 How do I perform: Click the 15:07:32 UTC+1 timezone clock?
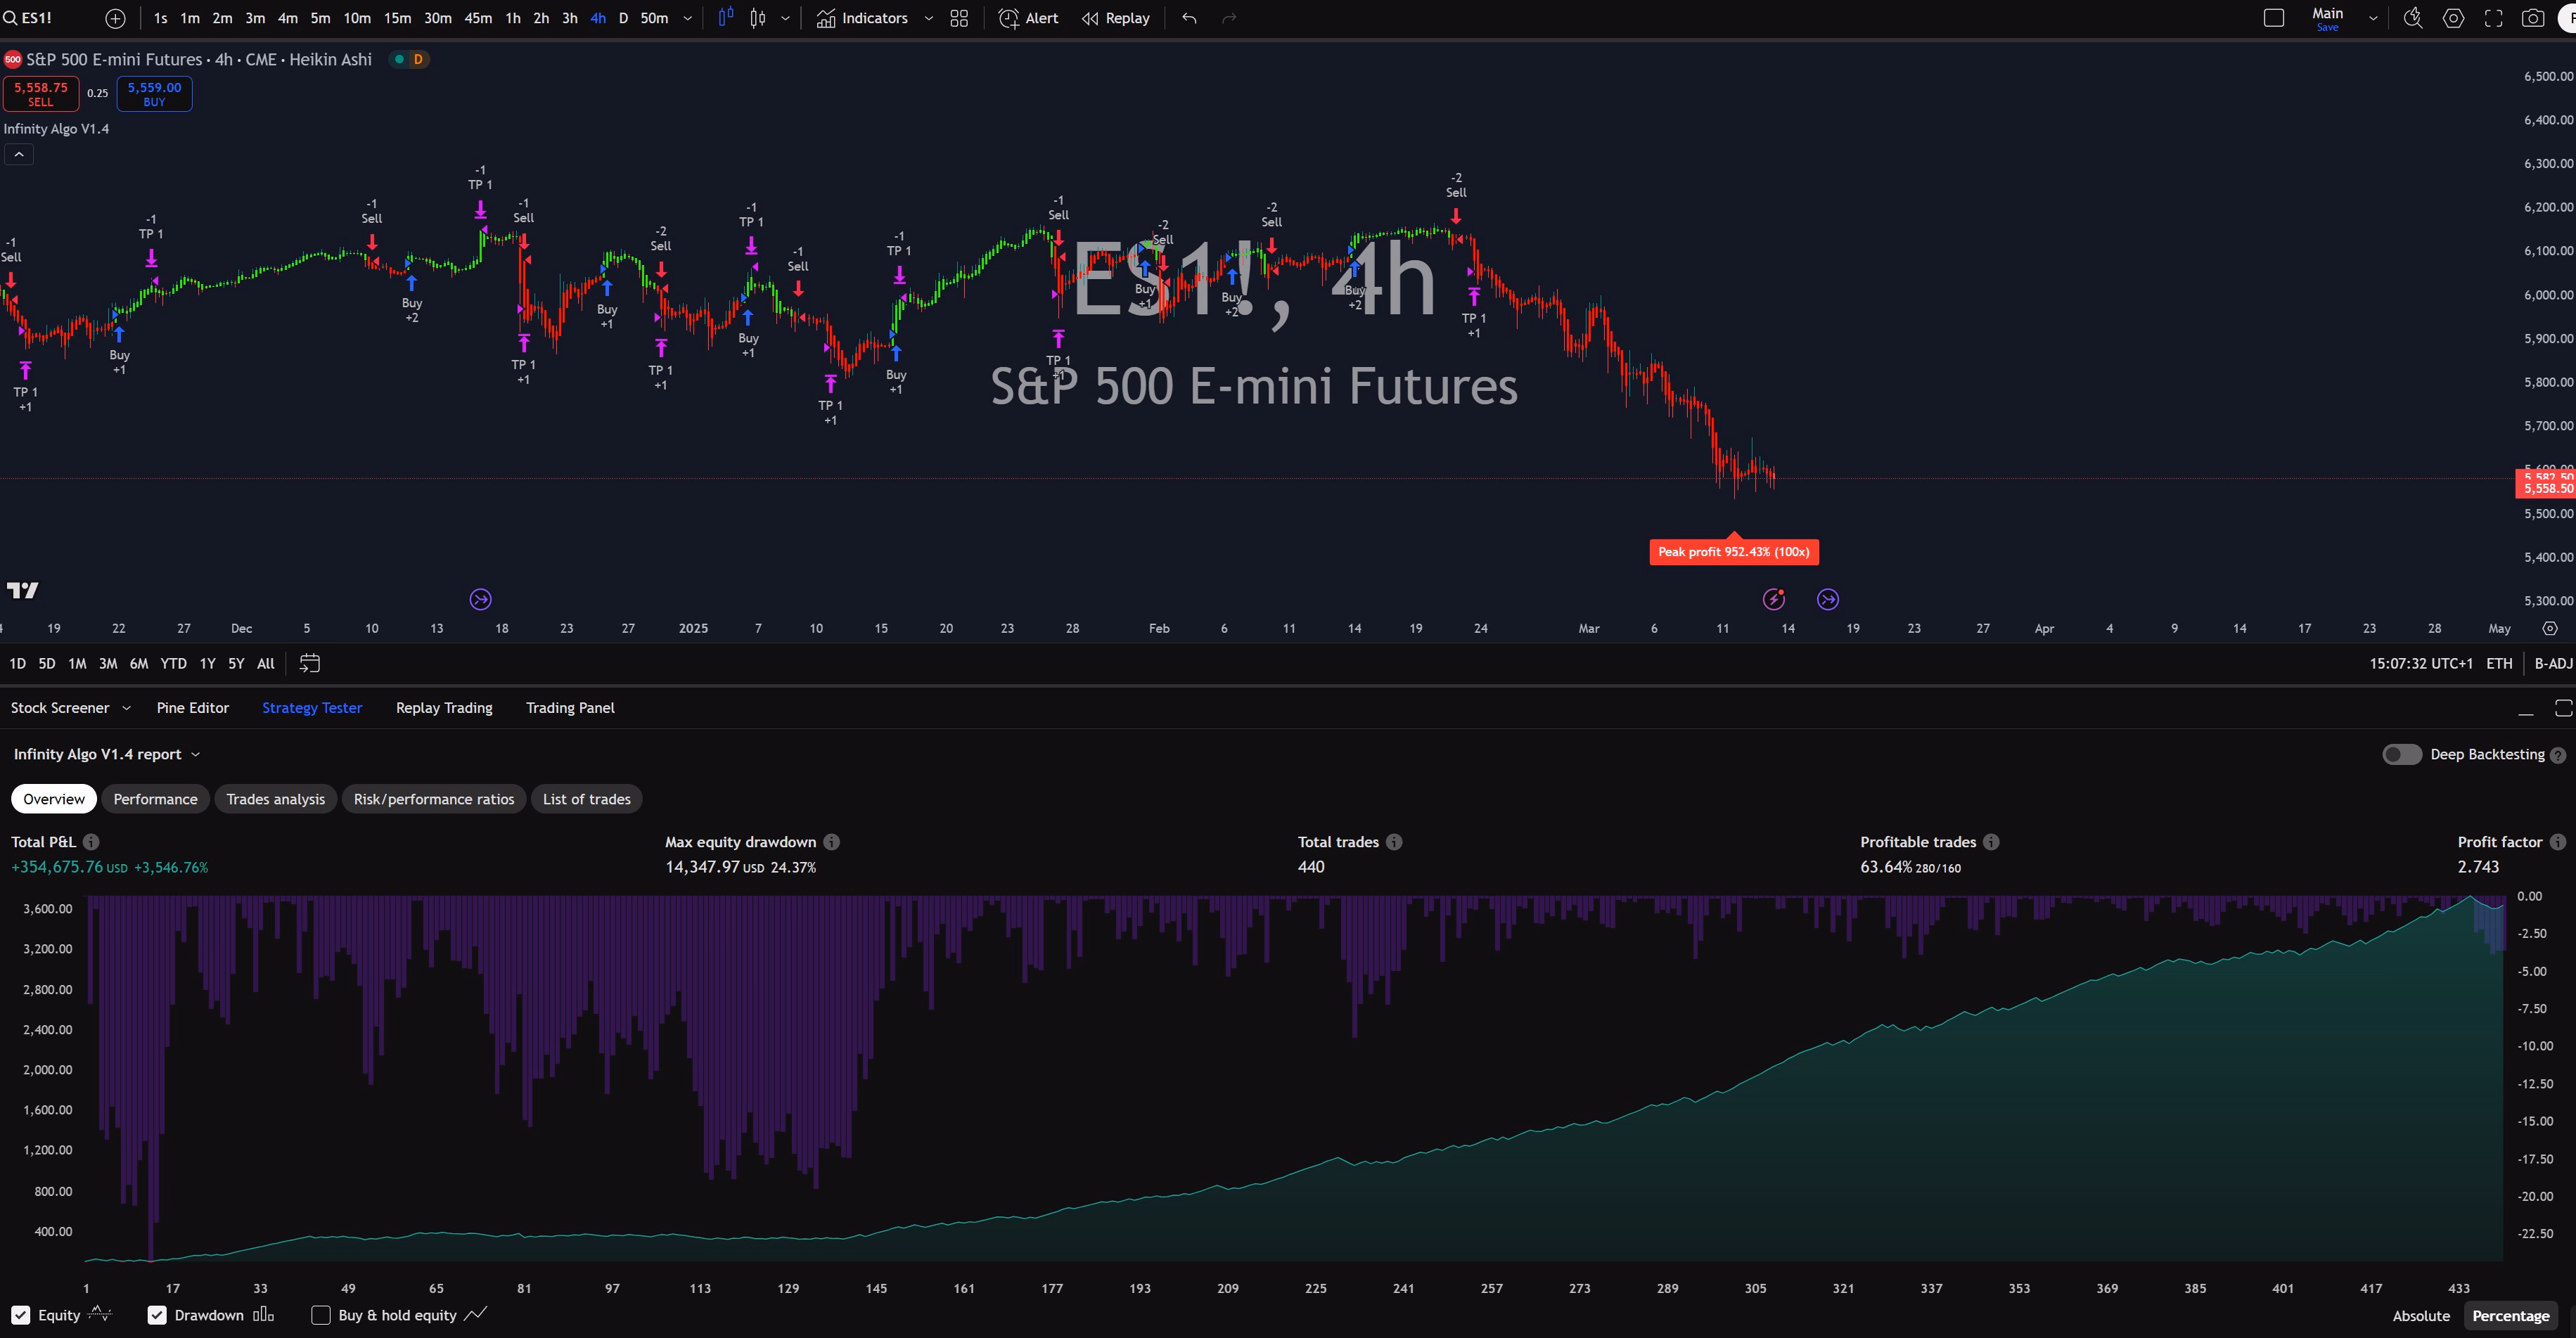tap(2420, 664)
